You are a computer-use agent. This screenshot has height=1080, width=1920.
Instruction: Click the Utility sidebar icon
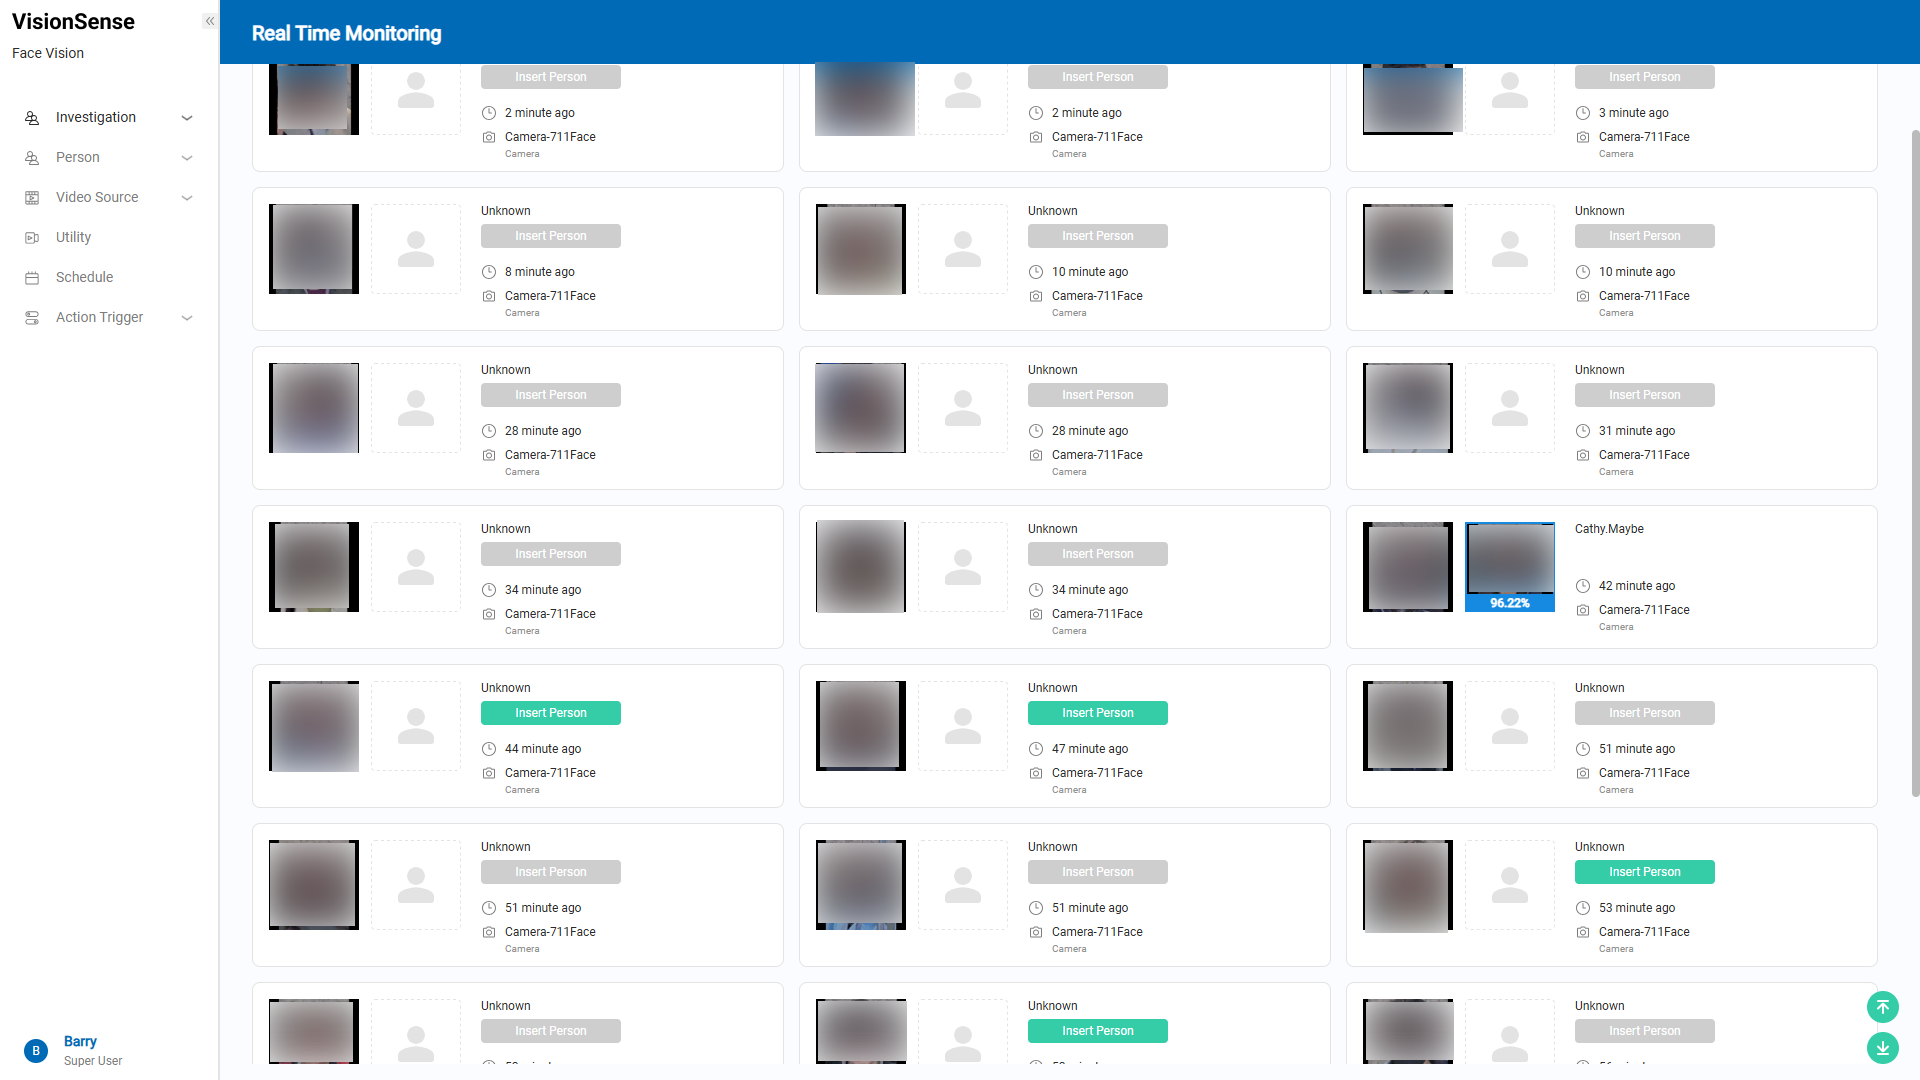tap(32, 238)
